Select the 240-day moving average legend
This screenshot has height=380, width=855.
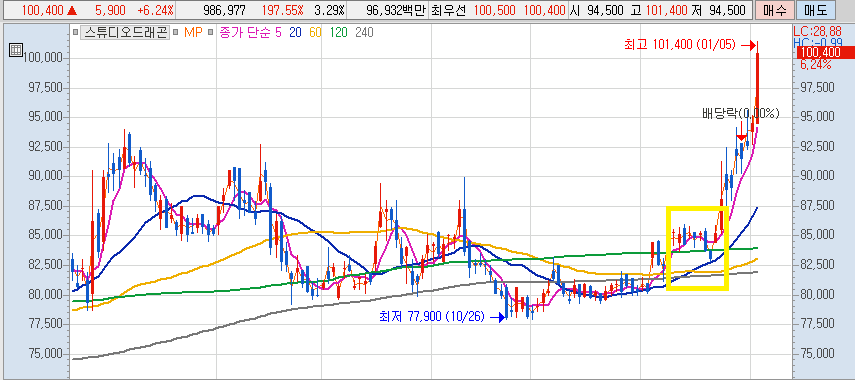(364, 33)
